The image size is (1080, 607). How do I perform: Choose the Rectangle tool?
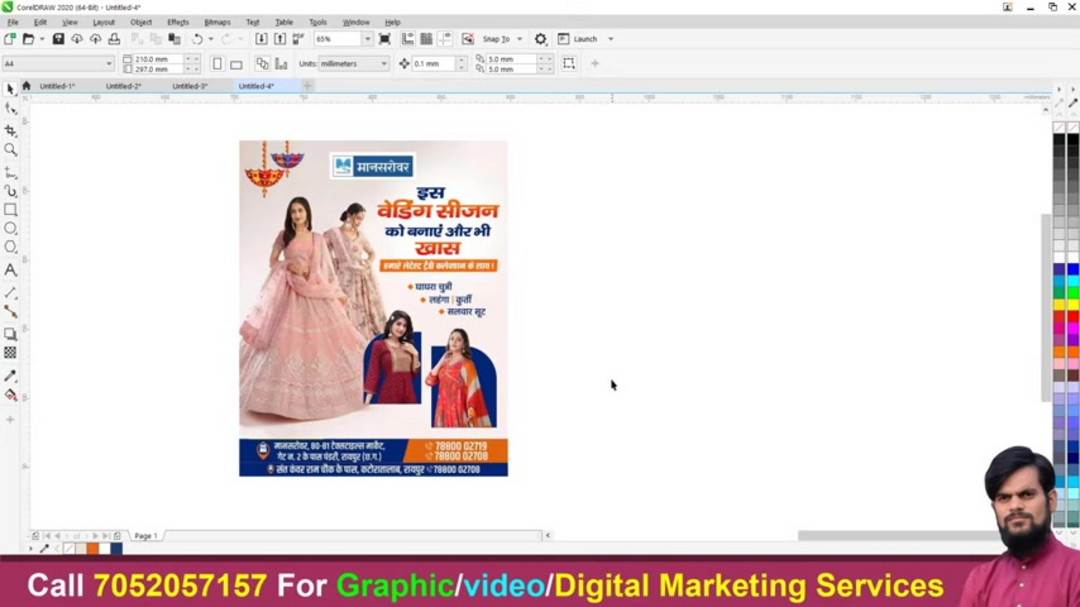pyautogui.click(x=10, y=210)
